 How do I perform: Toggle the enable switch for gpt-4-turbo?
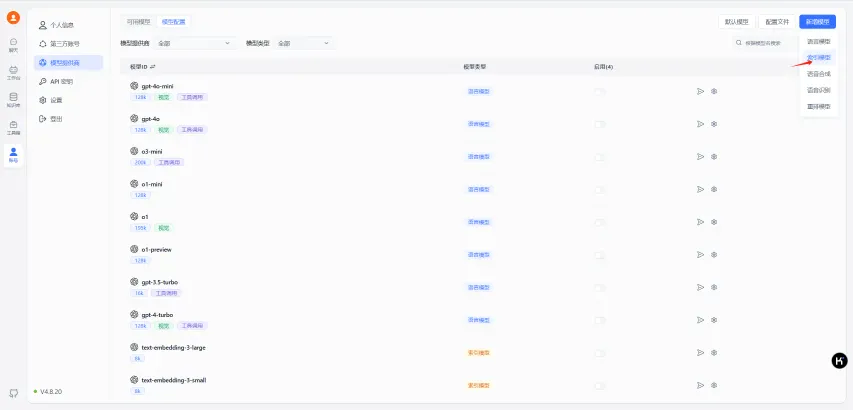click(x=600, y=320)
